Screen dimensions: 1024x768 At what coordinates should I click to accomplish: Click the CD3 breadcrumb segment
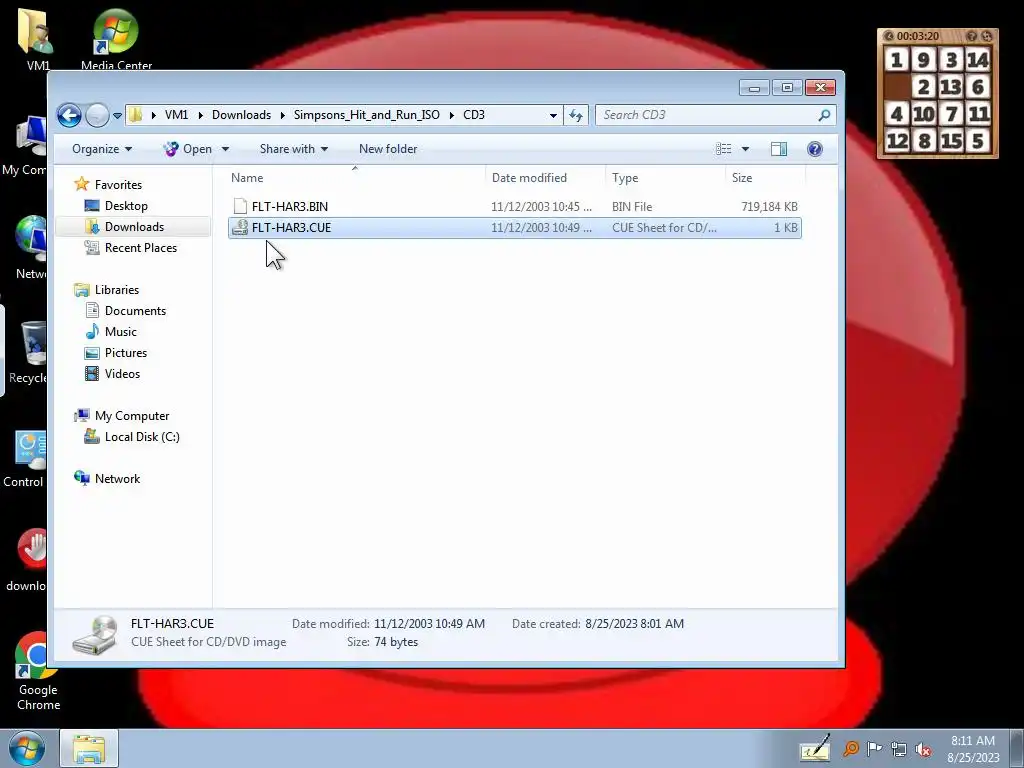pyautogui.click(x=473, y=115)
